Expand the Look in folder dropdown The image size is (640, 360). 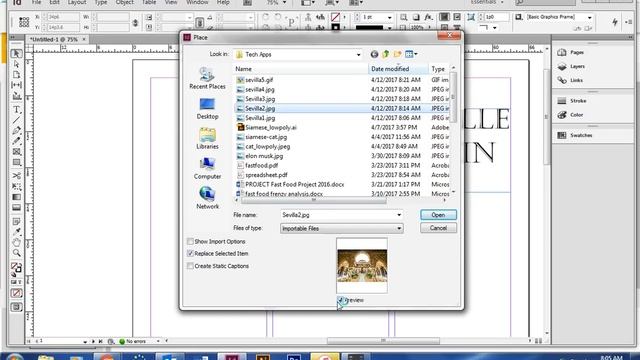[358, 54]
